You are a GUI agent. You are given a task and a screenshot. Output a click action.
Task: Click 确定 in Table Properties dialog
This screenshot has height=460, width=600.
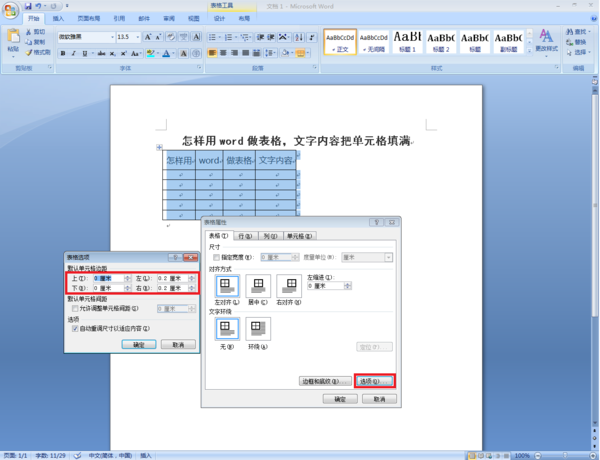(x=340, y=399)
